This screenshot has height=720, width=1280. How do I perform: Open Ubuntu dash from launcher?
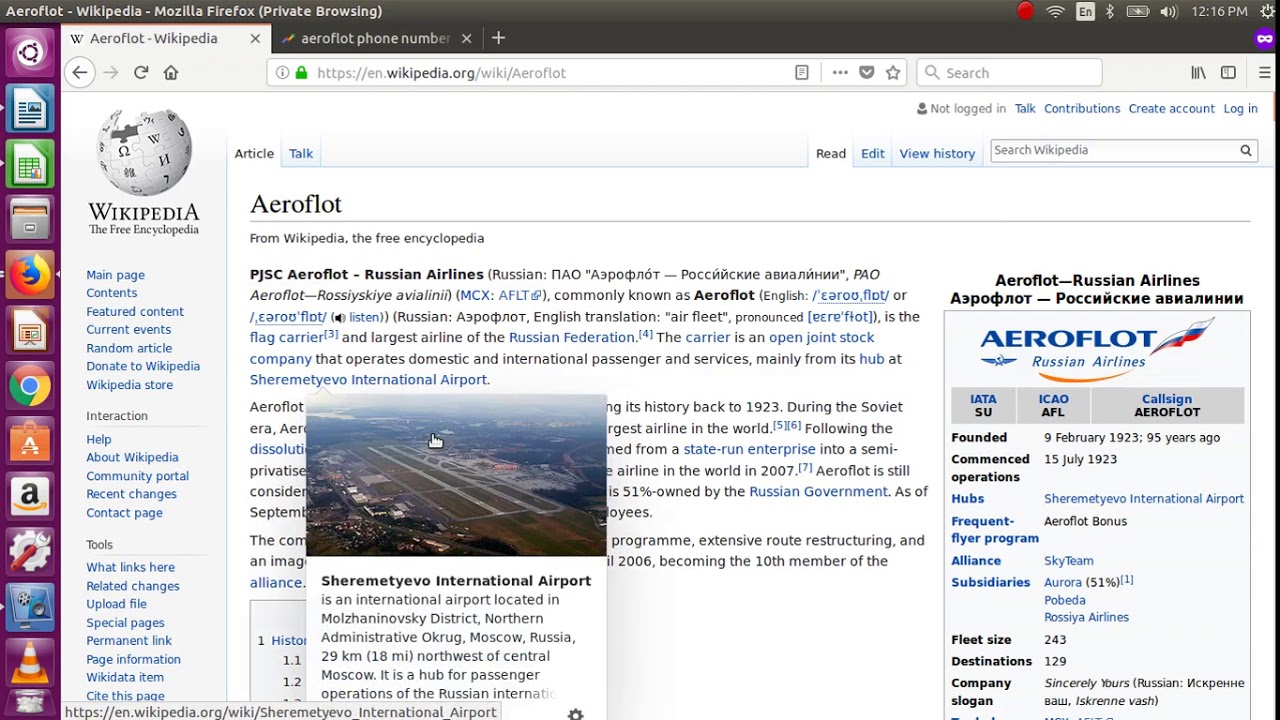point(29,52)
